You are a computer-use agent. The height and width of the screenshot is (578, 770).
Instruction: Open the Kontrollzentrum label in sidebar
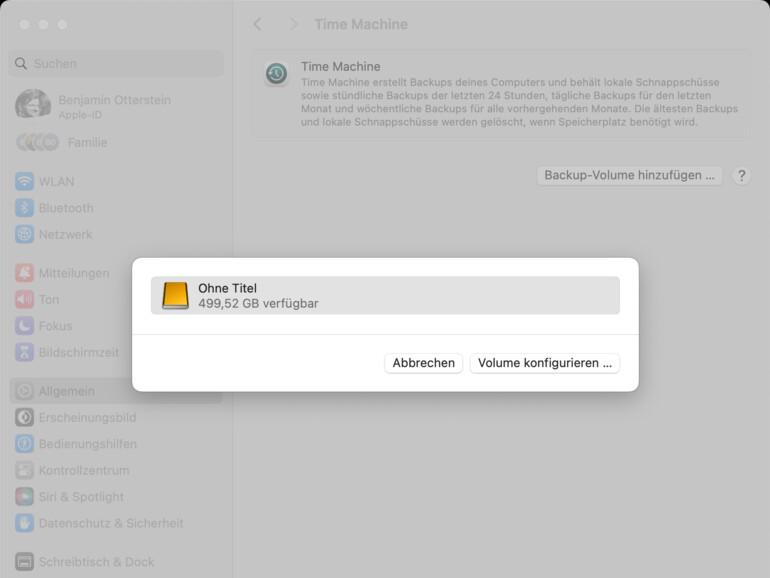click(84, 470)
